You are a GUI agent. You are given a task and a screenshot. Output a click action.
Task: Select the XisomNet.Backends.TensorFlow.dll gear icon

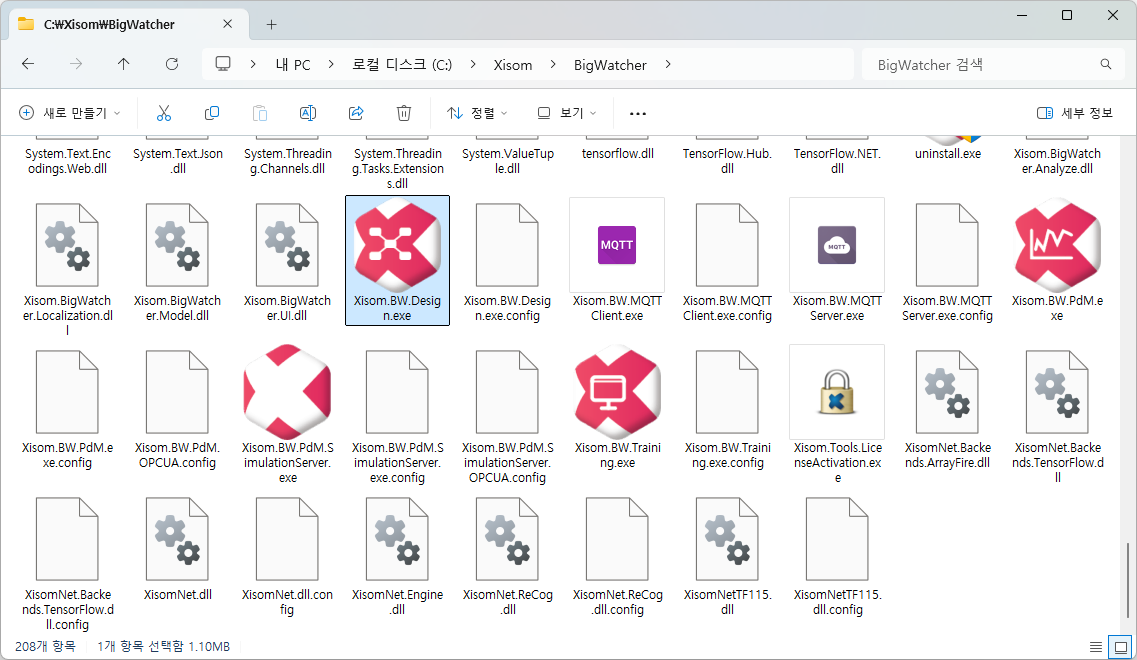[1057, 392]
